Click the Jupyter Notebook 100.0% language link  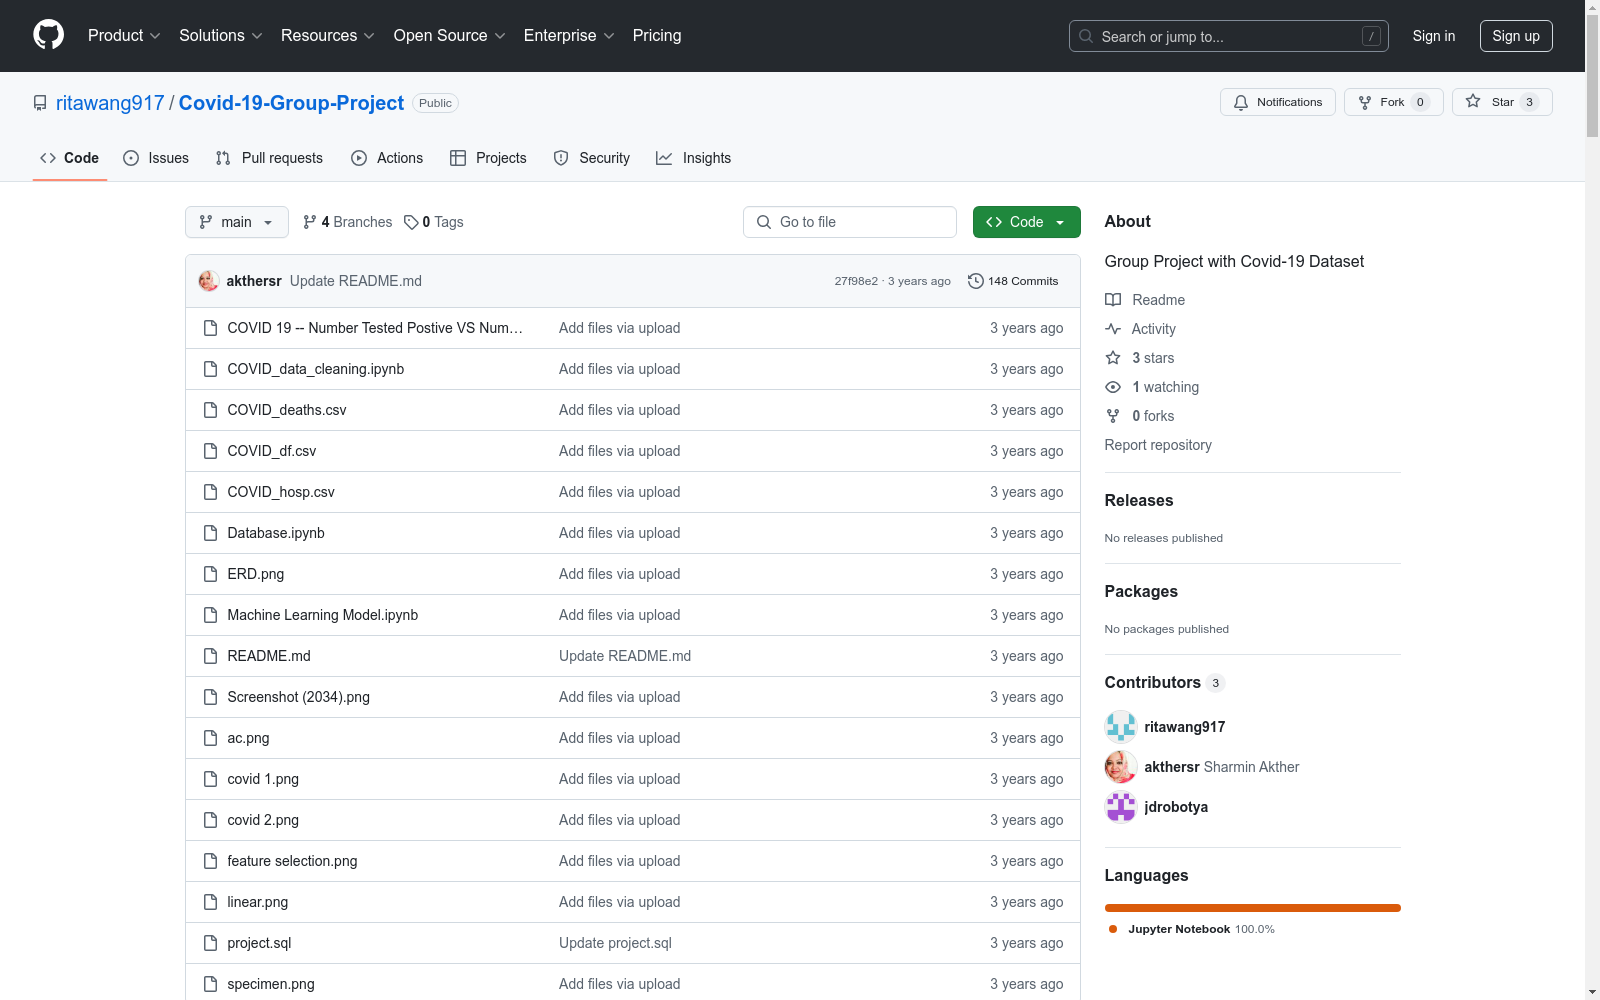[1192, 929]
